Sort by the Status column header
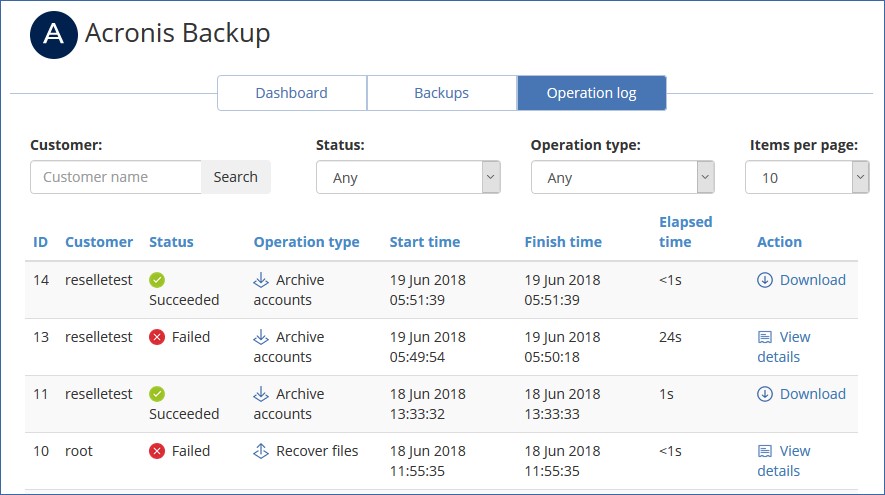This screenshot has width=885, height=495. pos(171,242)
